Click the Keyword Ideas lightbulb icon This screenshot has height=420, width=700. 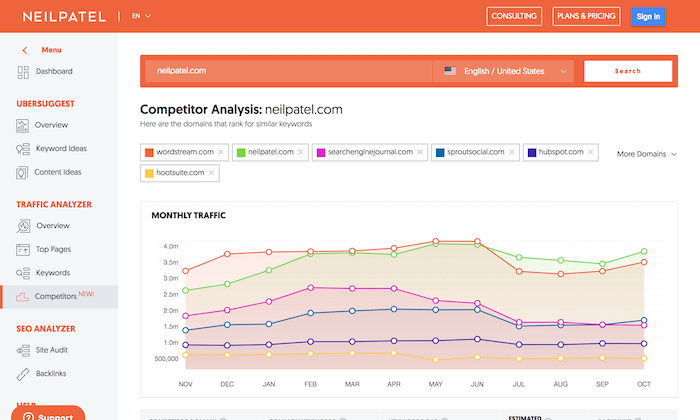coord(23,149)
